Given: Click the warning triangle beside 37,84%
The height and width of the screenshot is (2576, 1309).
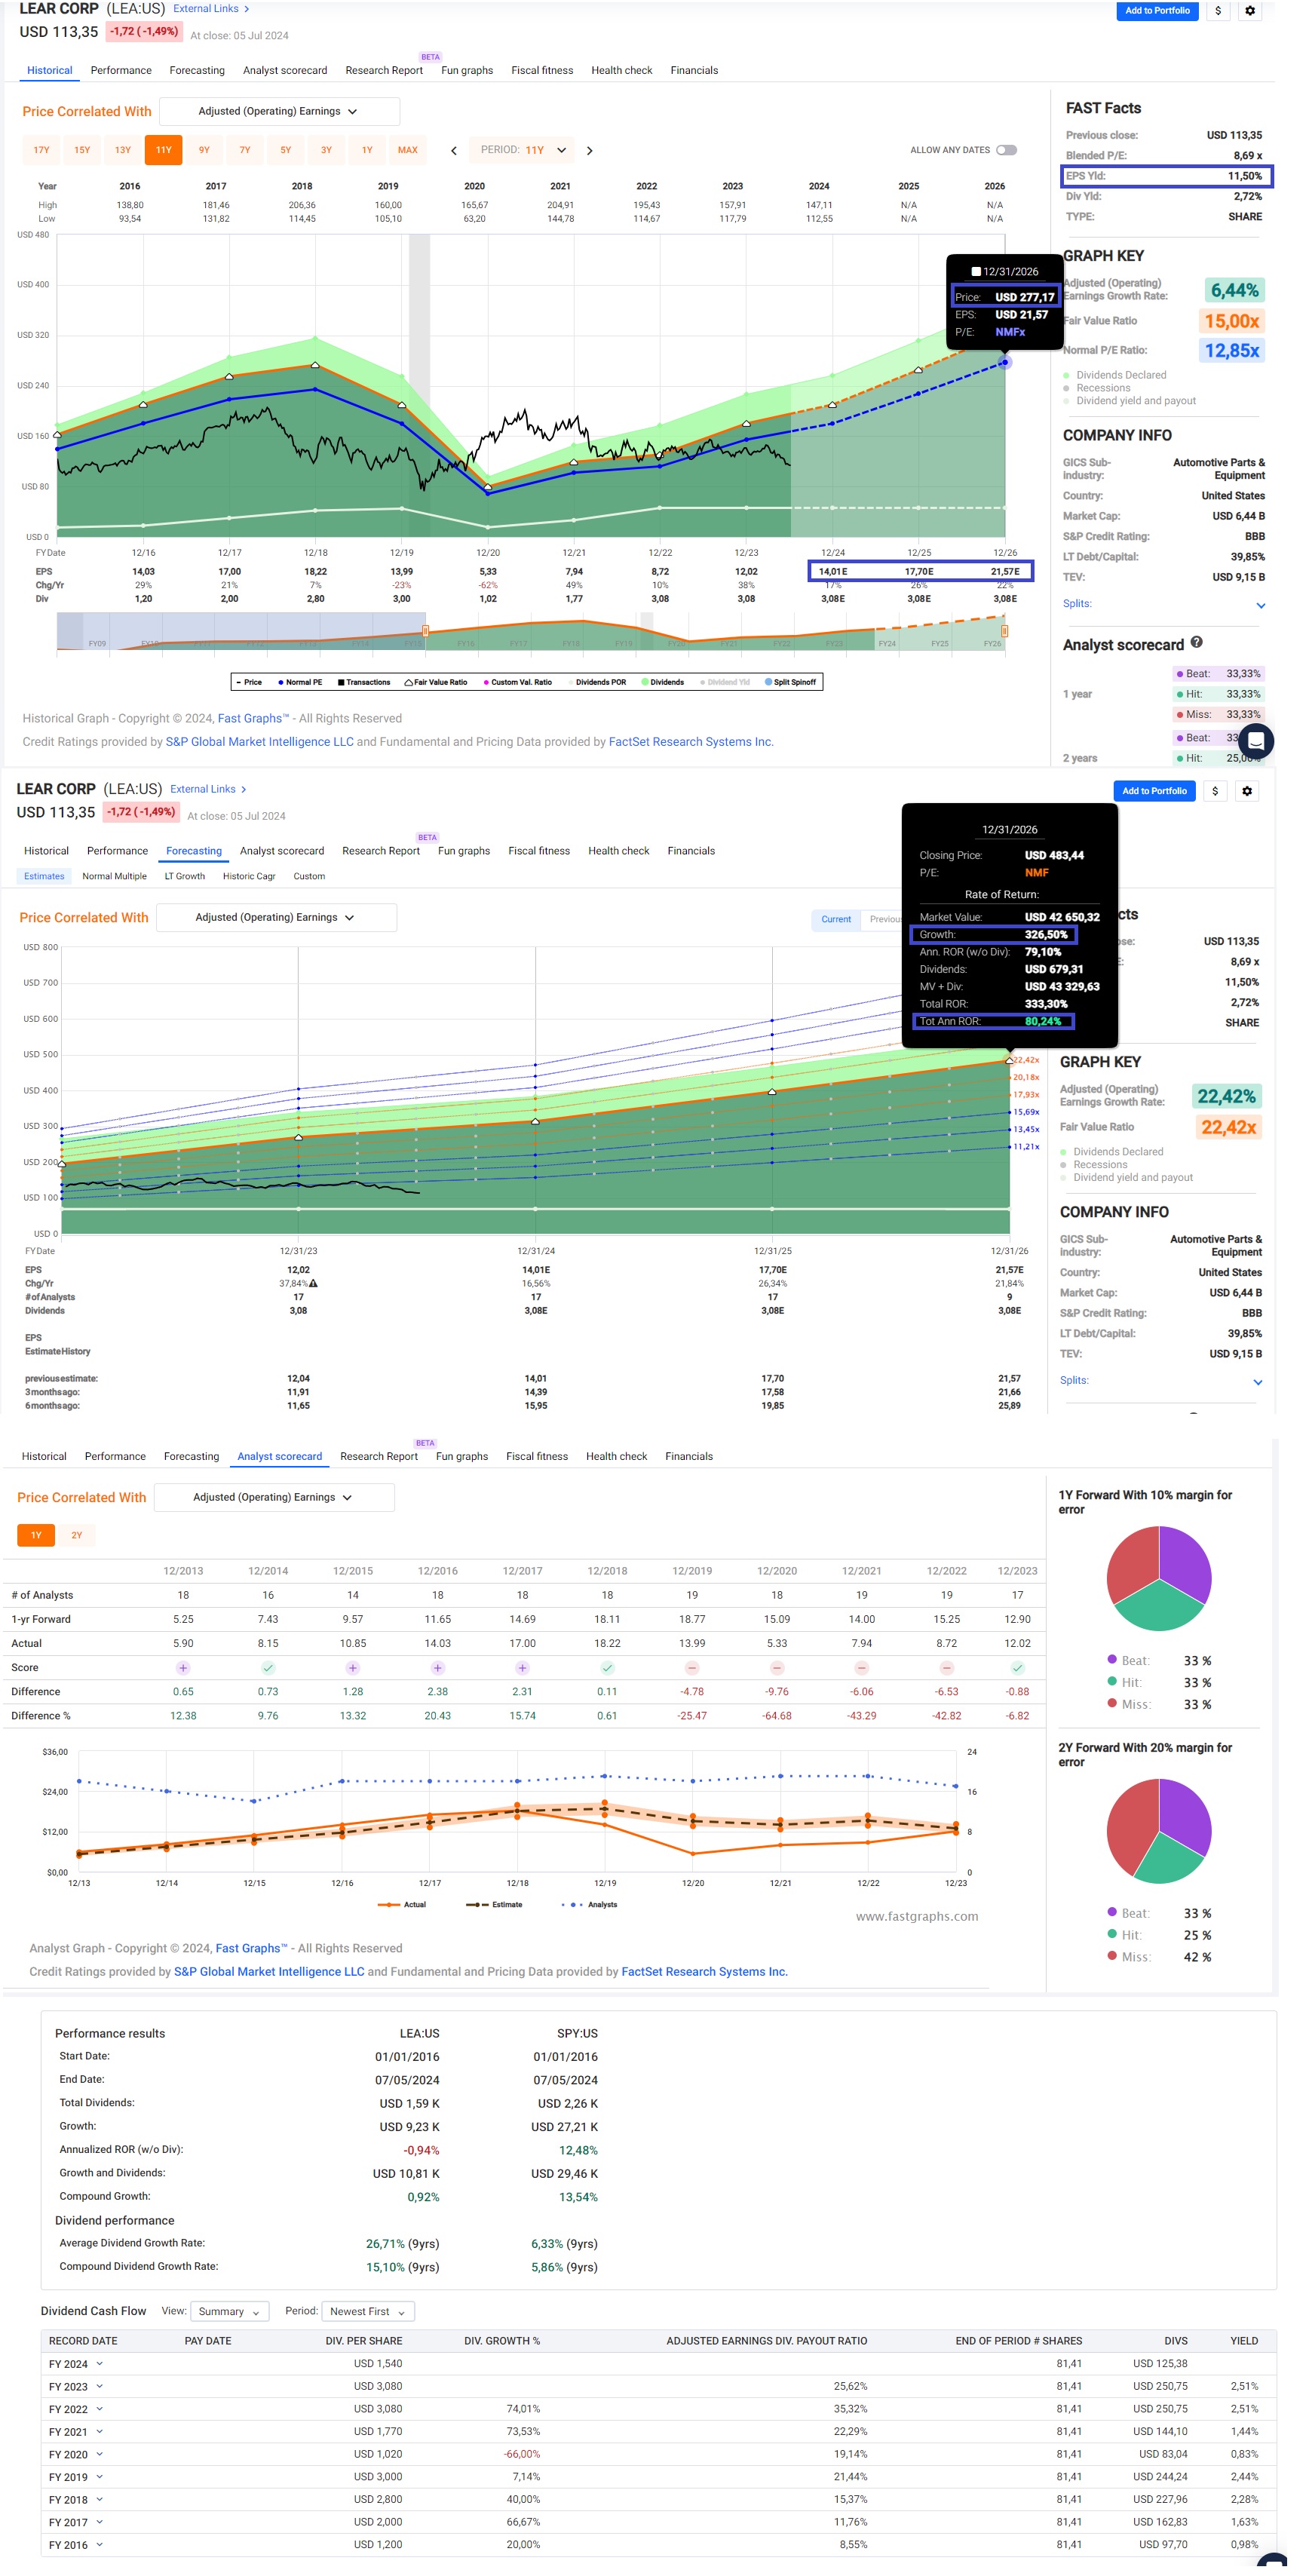Looking at the screenshot, I should 314,1283.
